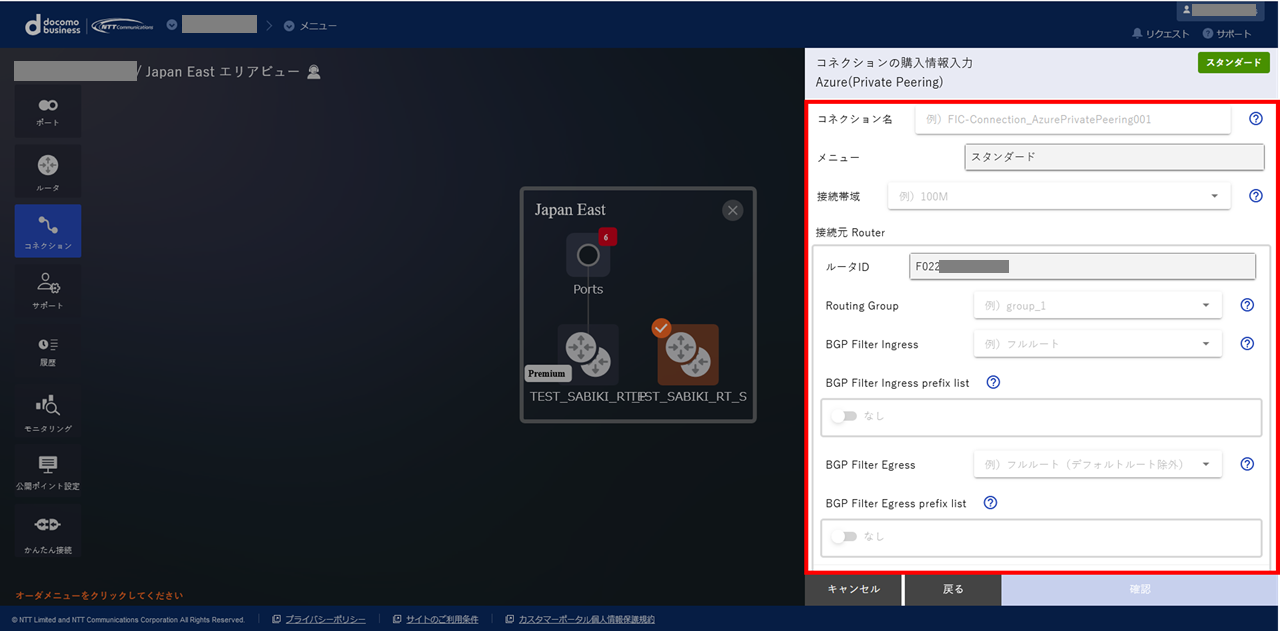The width and height of the screenshot is (1280, 631).
Task: Open the サポート sidebar icon
Action: [x=48, y=290]
